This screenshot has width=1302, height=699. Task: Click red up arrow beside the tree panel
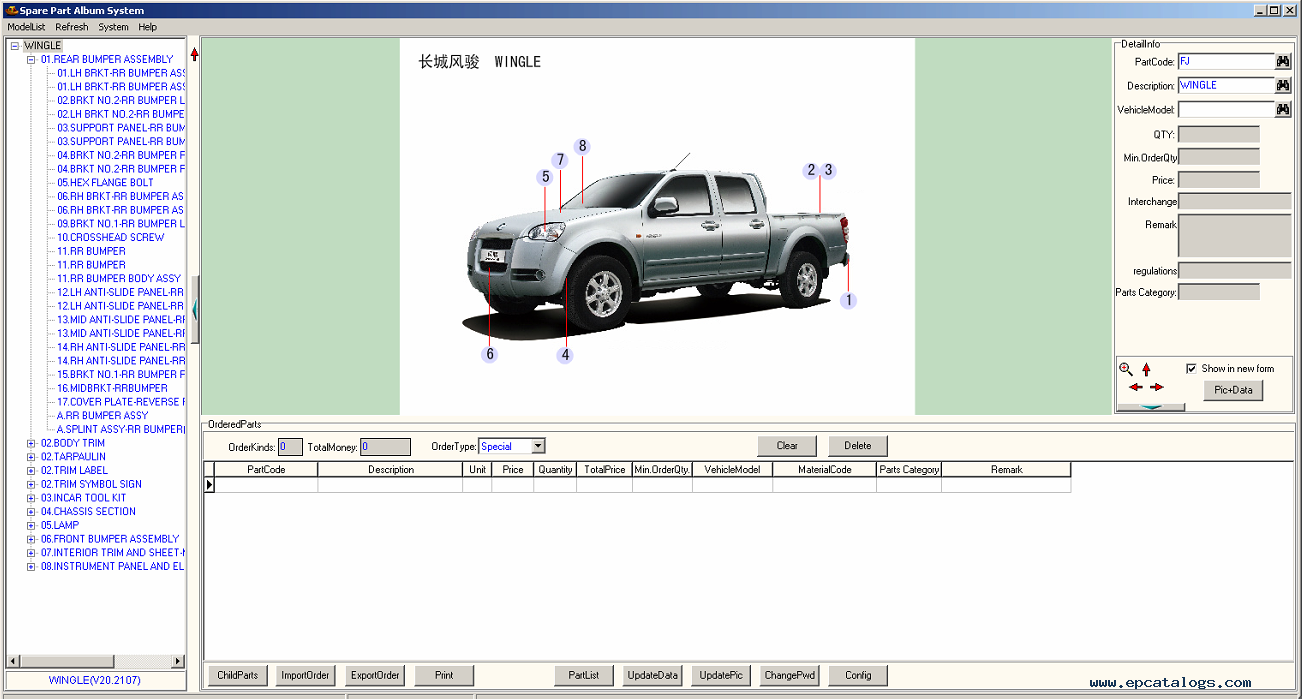(x=195, y=54)
